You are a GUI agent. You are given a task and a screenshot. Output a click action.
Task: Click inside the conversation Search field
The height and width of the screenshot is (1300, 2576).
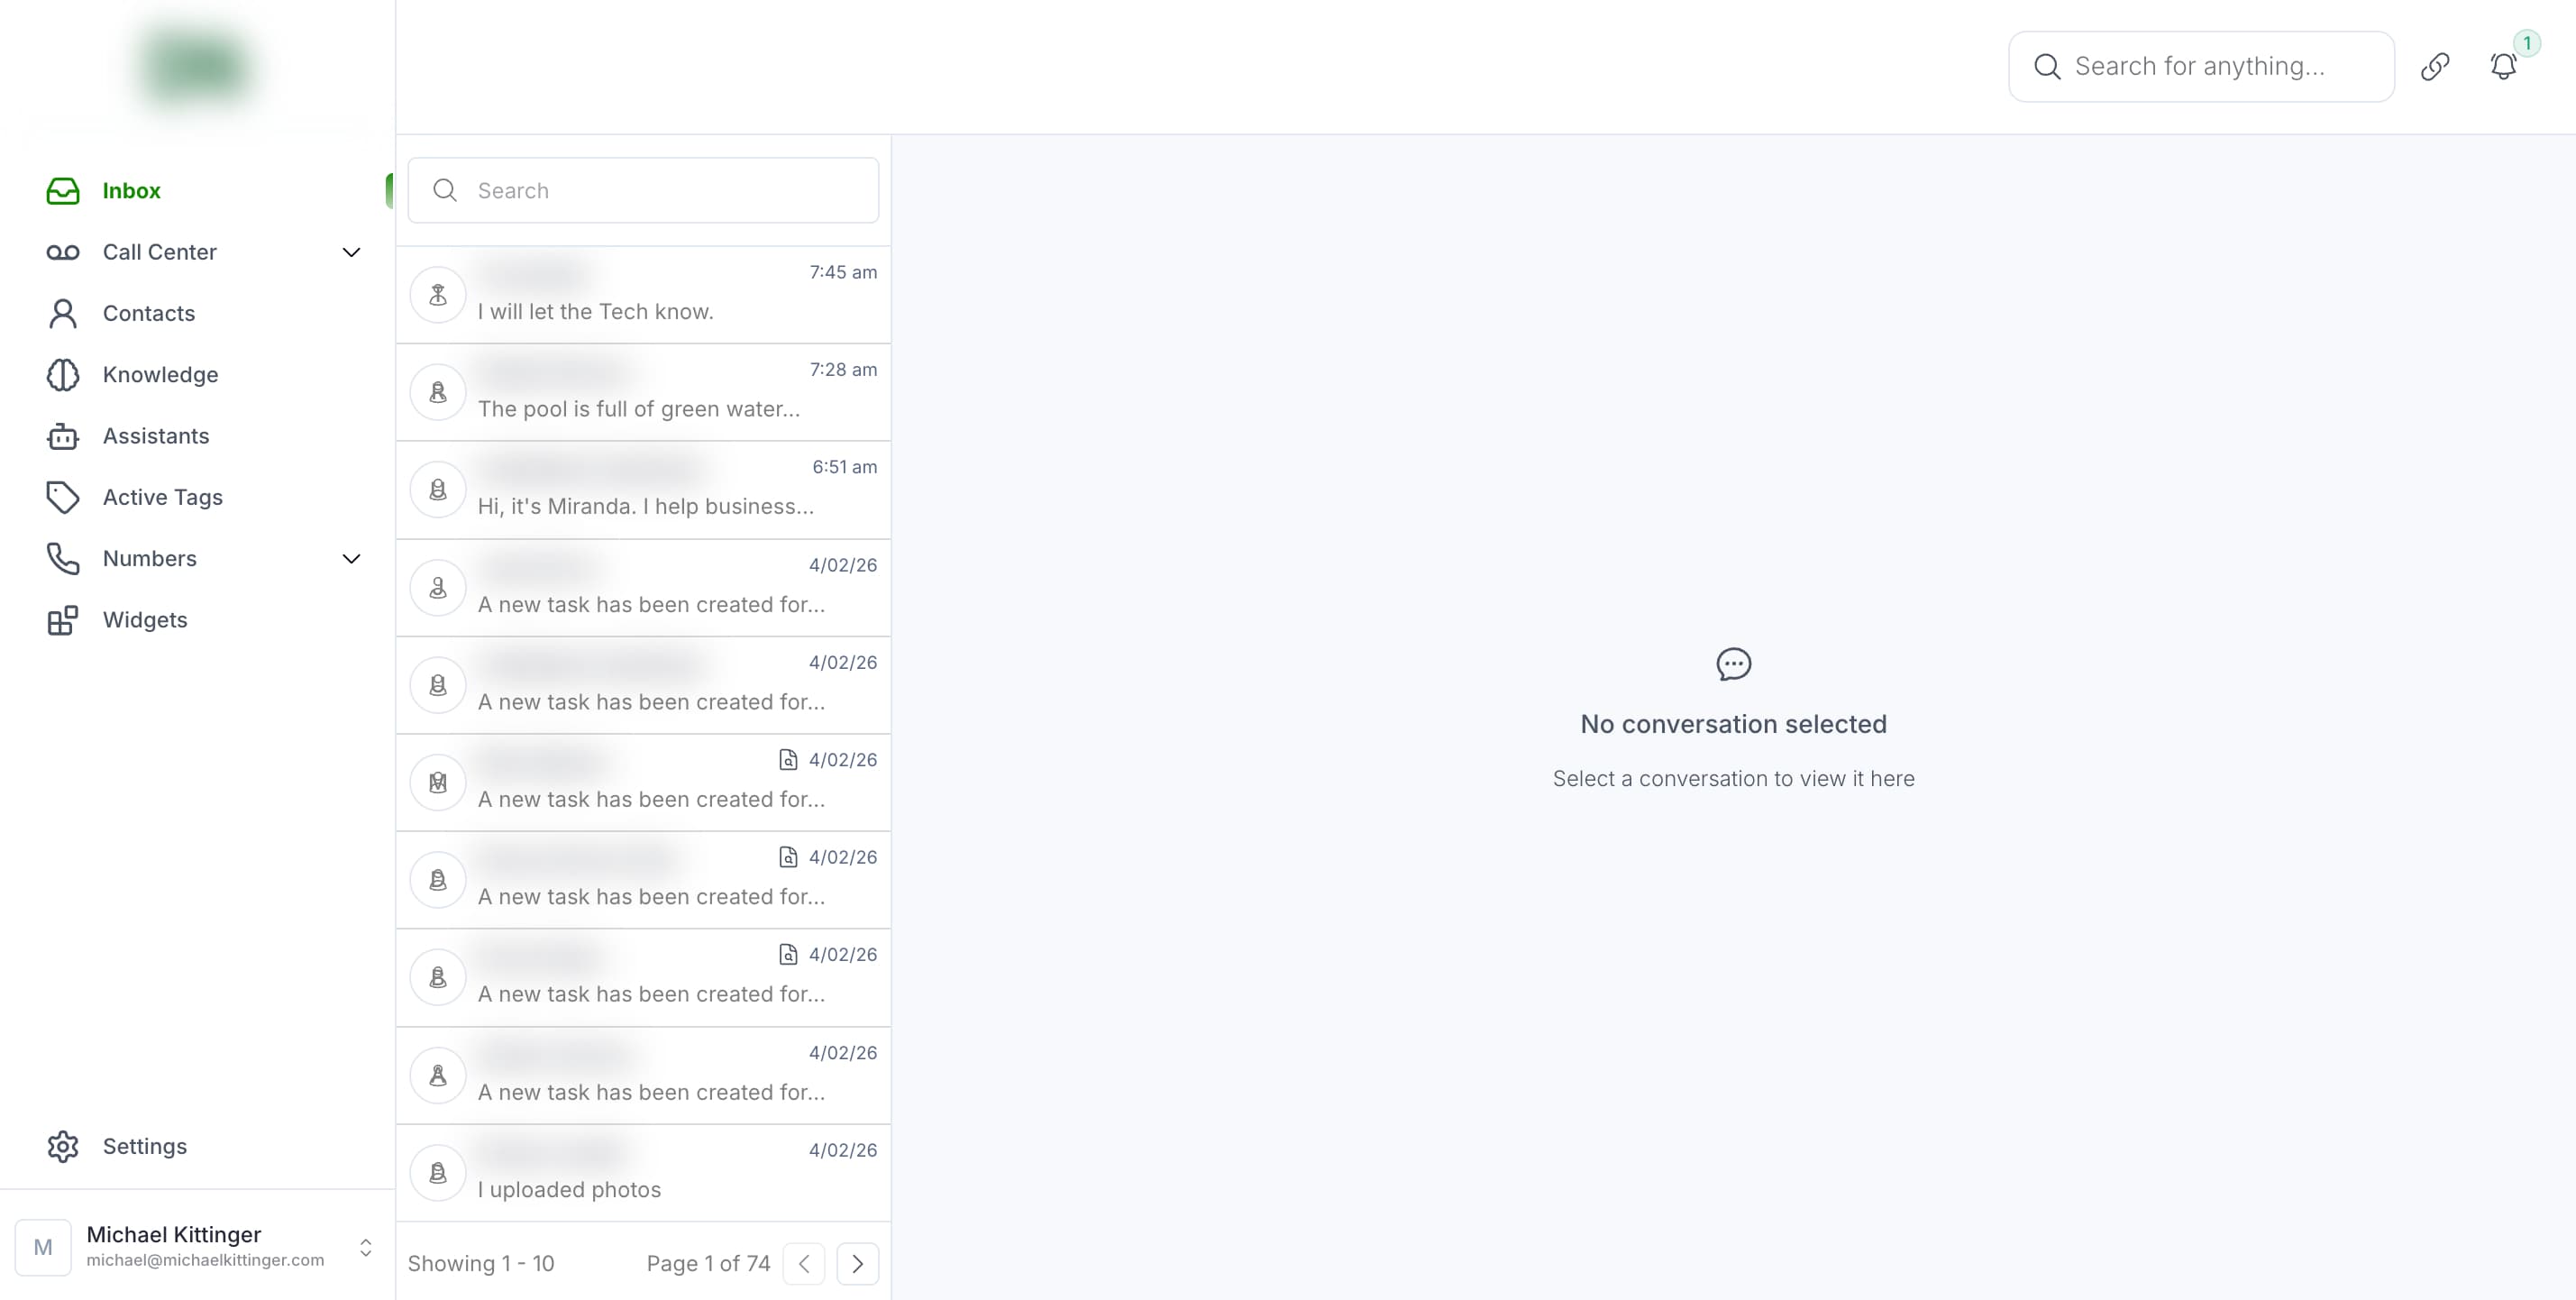point(643,190)
